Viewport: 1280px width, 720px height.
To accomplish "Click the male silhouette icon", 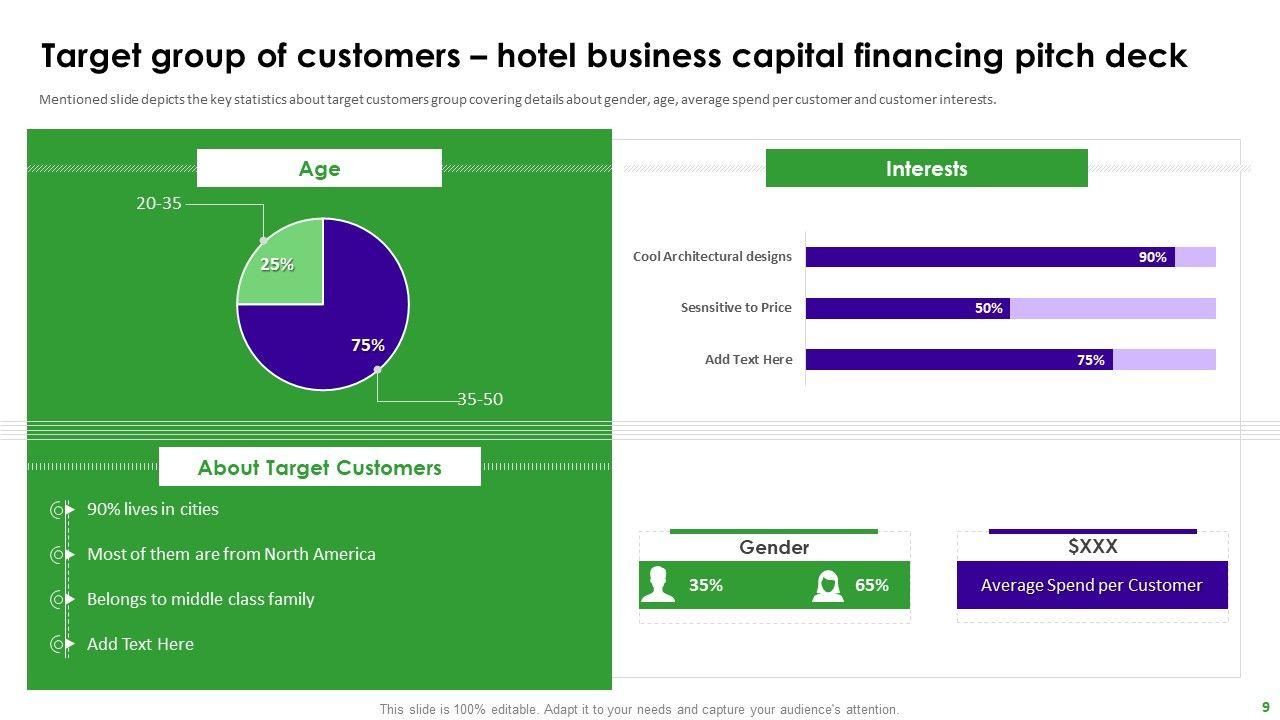I will pos(657,585).
